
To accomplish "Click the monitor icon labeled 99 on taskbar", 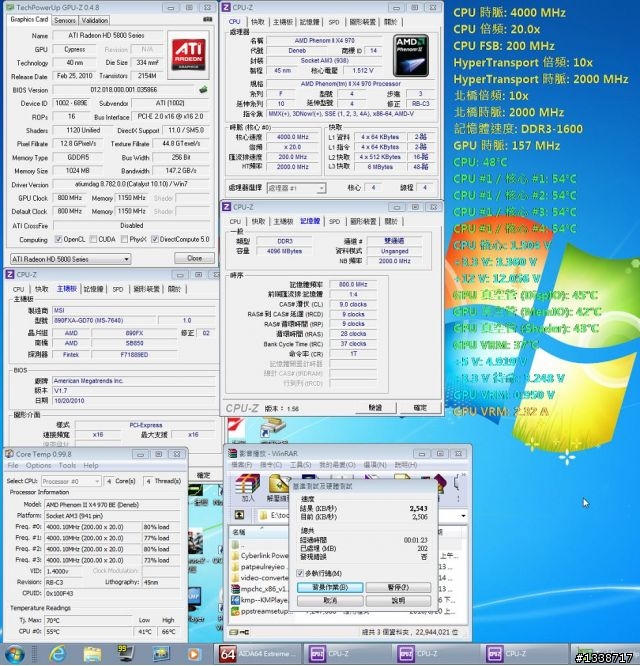I will coord(126,654).
